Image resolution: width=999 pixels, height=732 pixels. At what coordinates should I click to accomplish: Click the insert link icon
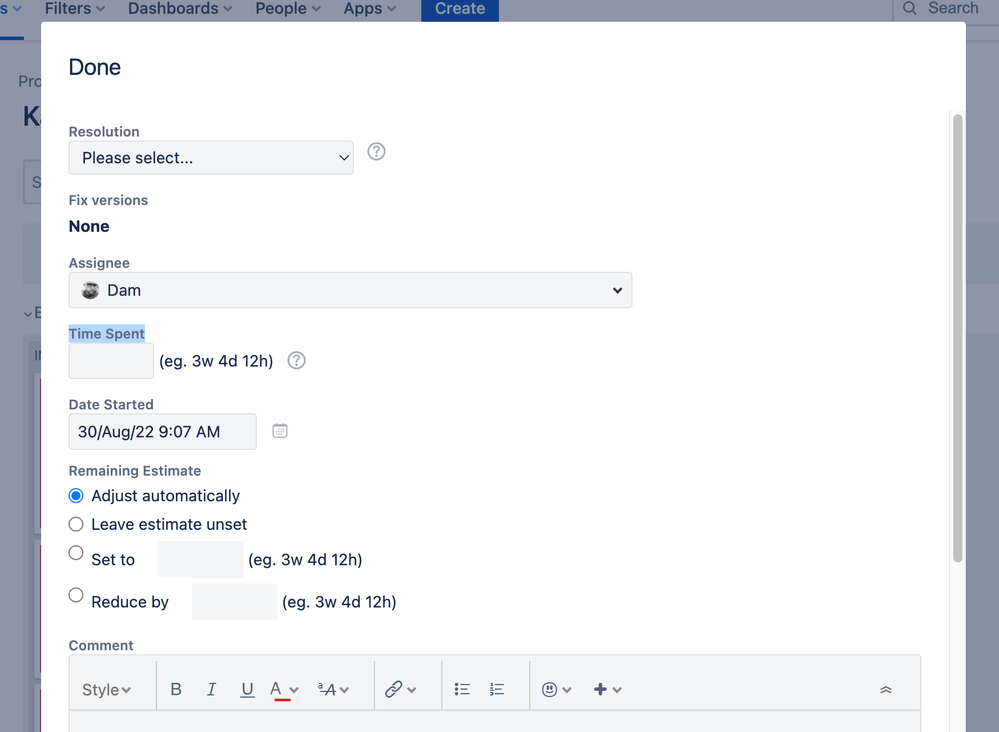[x=394, y=689]
